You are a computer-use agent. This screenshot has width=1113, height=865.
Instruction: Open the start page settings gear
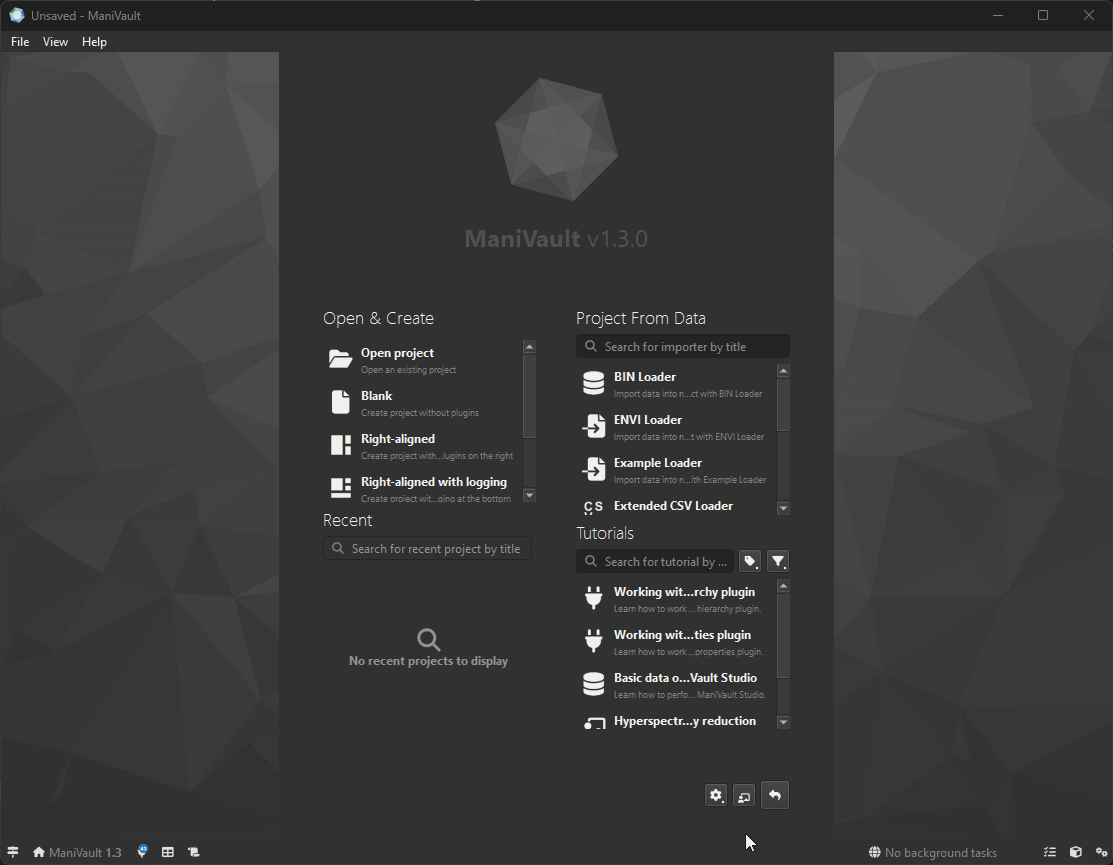(716, 795)
